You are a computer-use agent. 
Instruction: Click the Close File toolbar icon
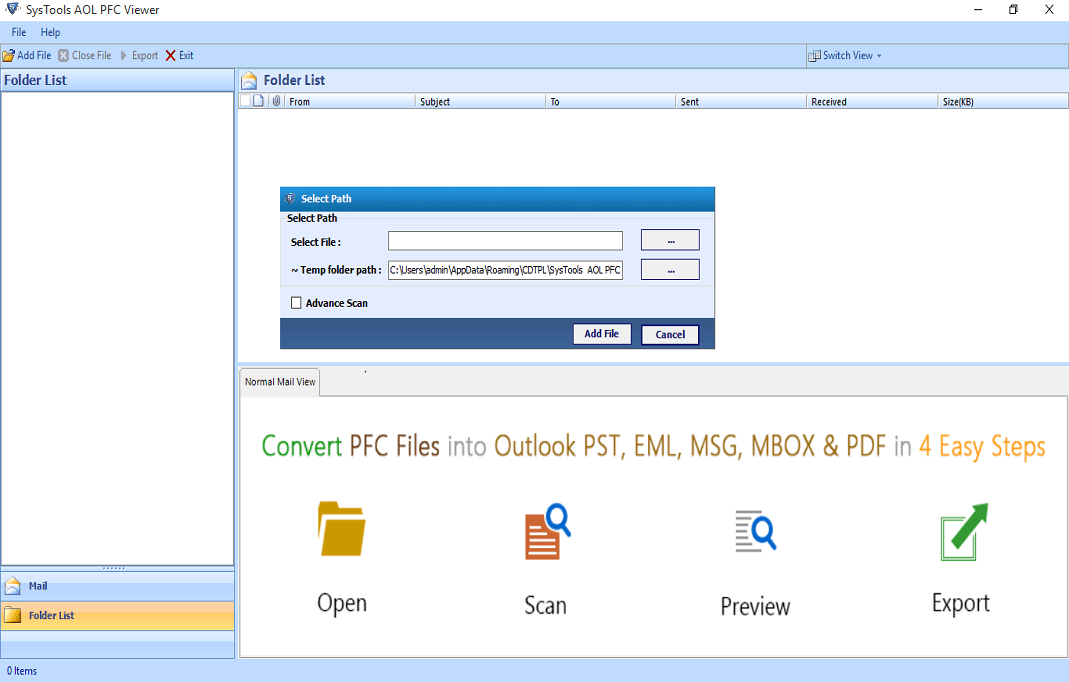(x=63, y=55)
